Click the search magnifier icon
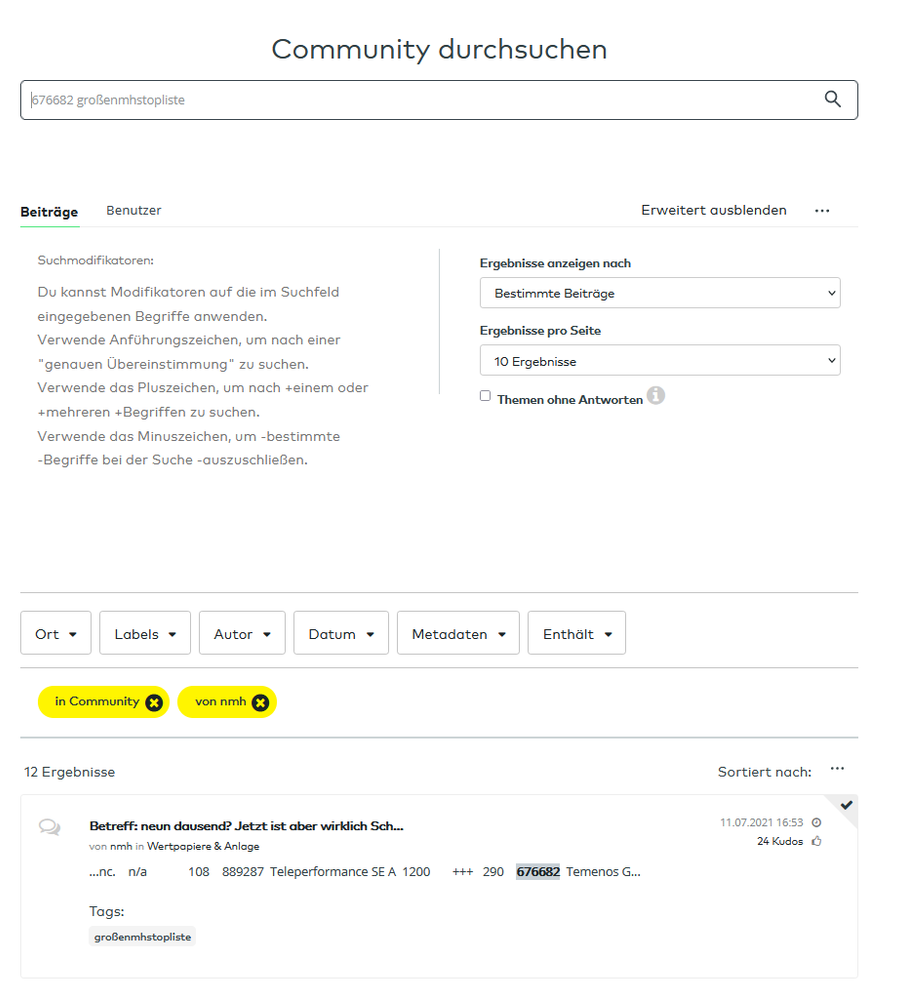 pyautogui.click(x=833, y=99)
